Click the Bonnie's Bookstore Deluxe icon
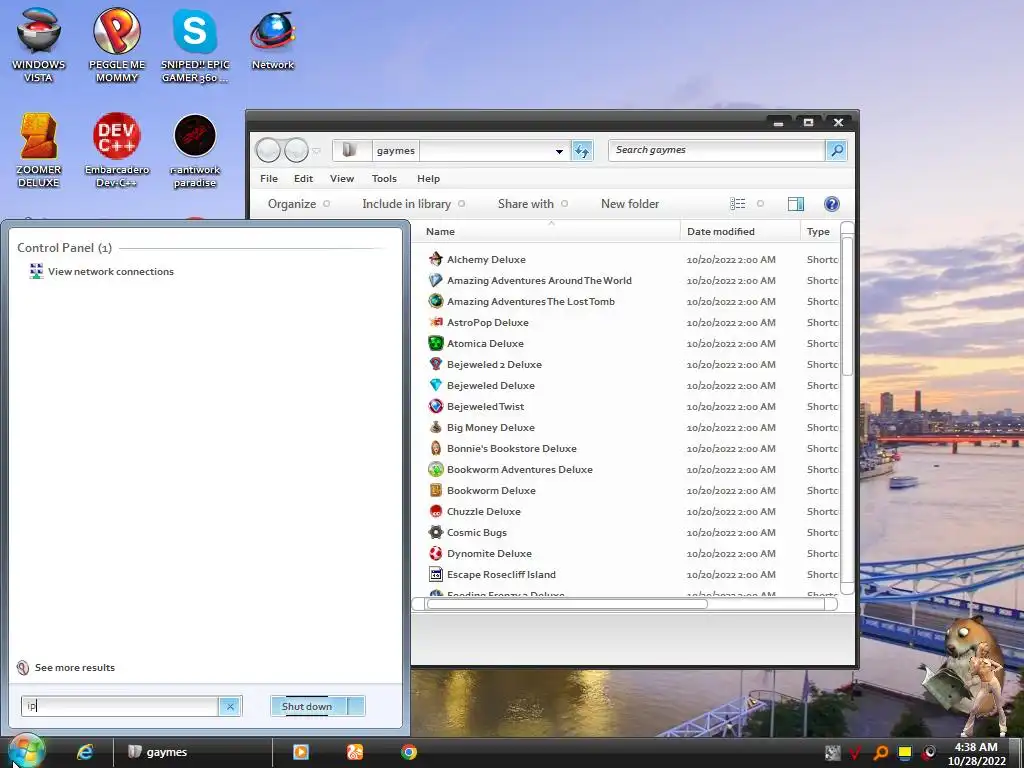 pos(436,448)
